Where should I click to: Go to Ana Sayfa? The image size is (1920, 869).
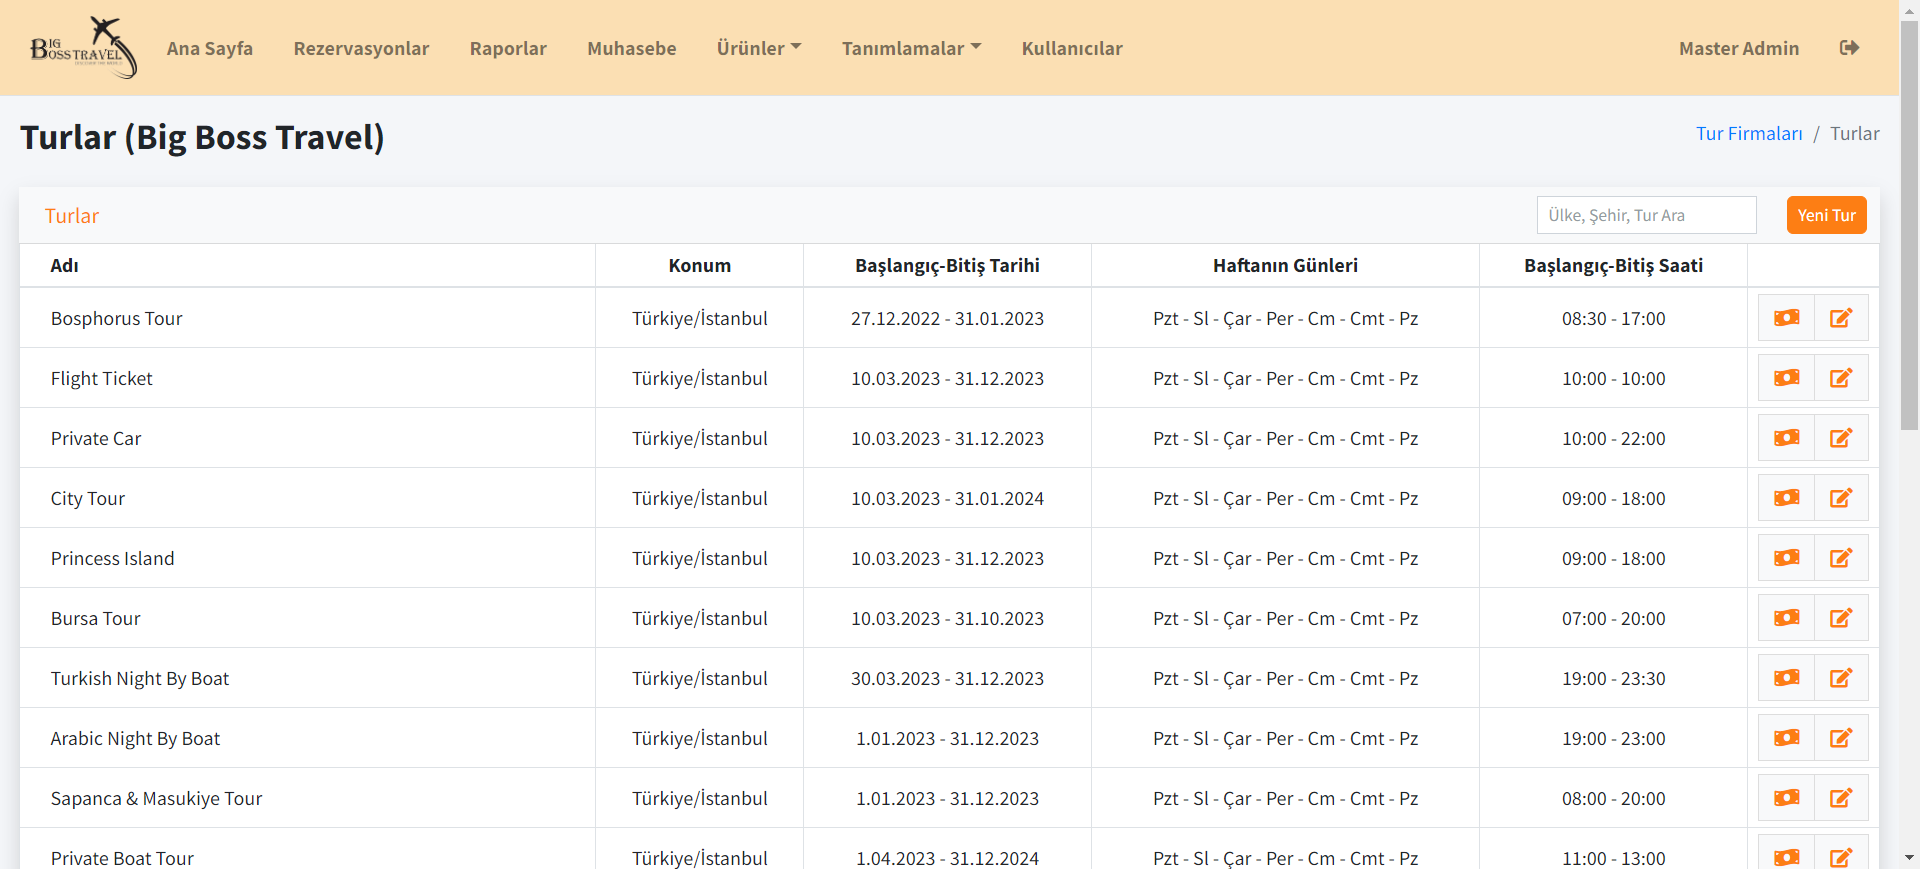point(210,48)
